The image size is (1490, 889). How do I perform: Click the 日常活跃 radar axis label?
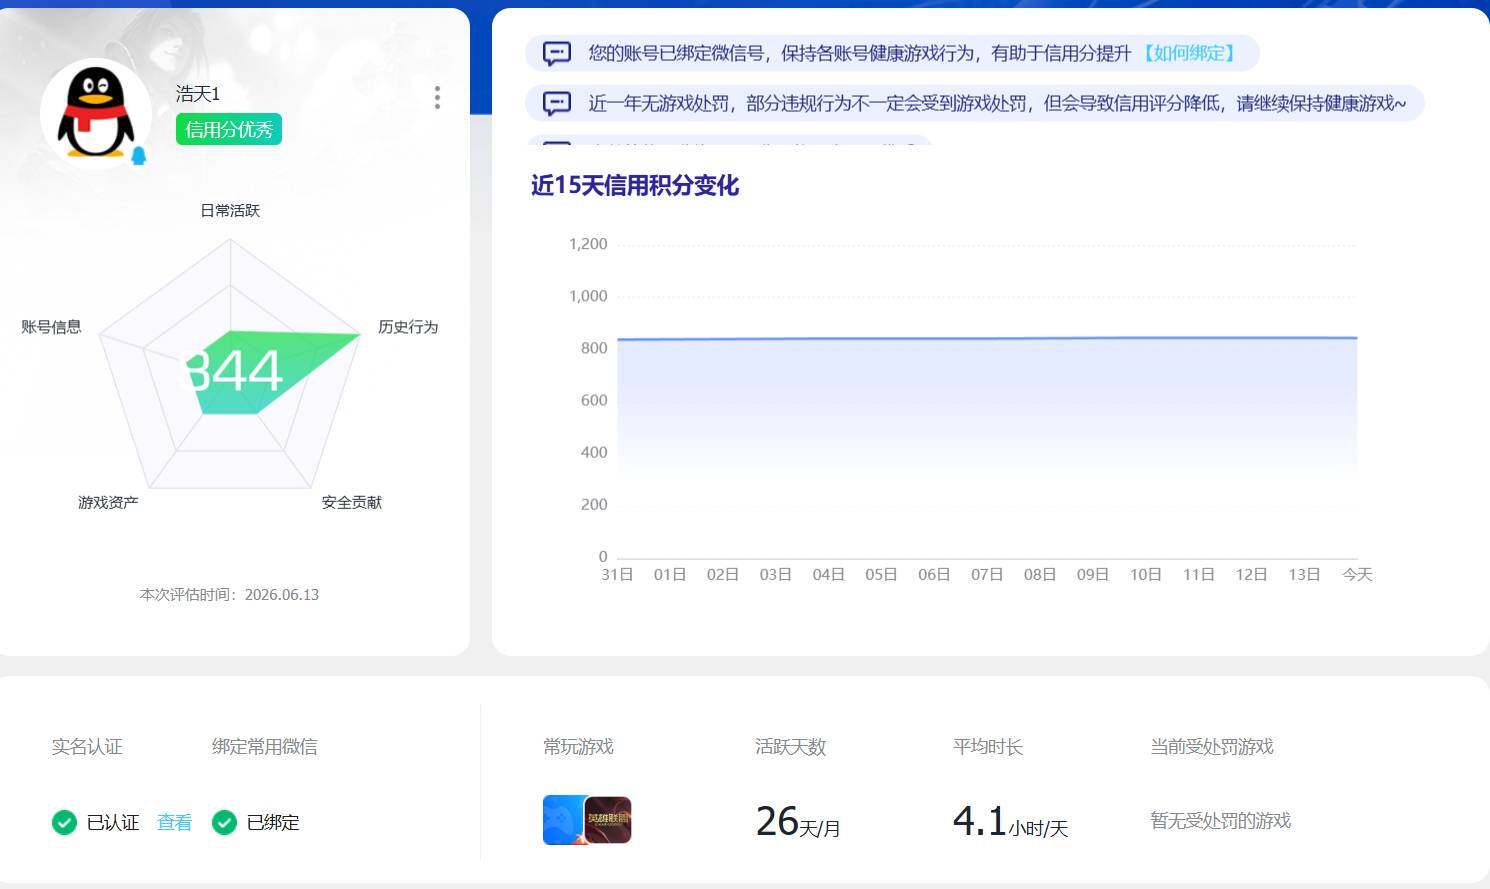point(230,210)
